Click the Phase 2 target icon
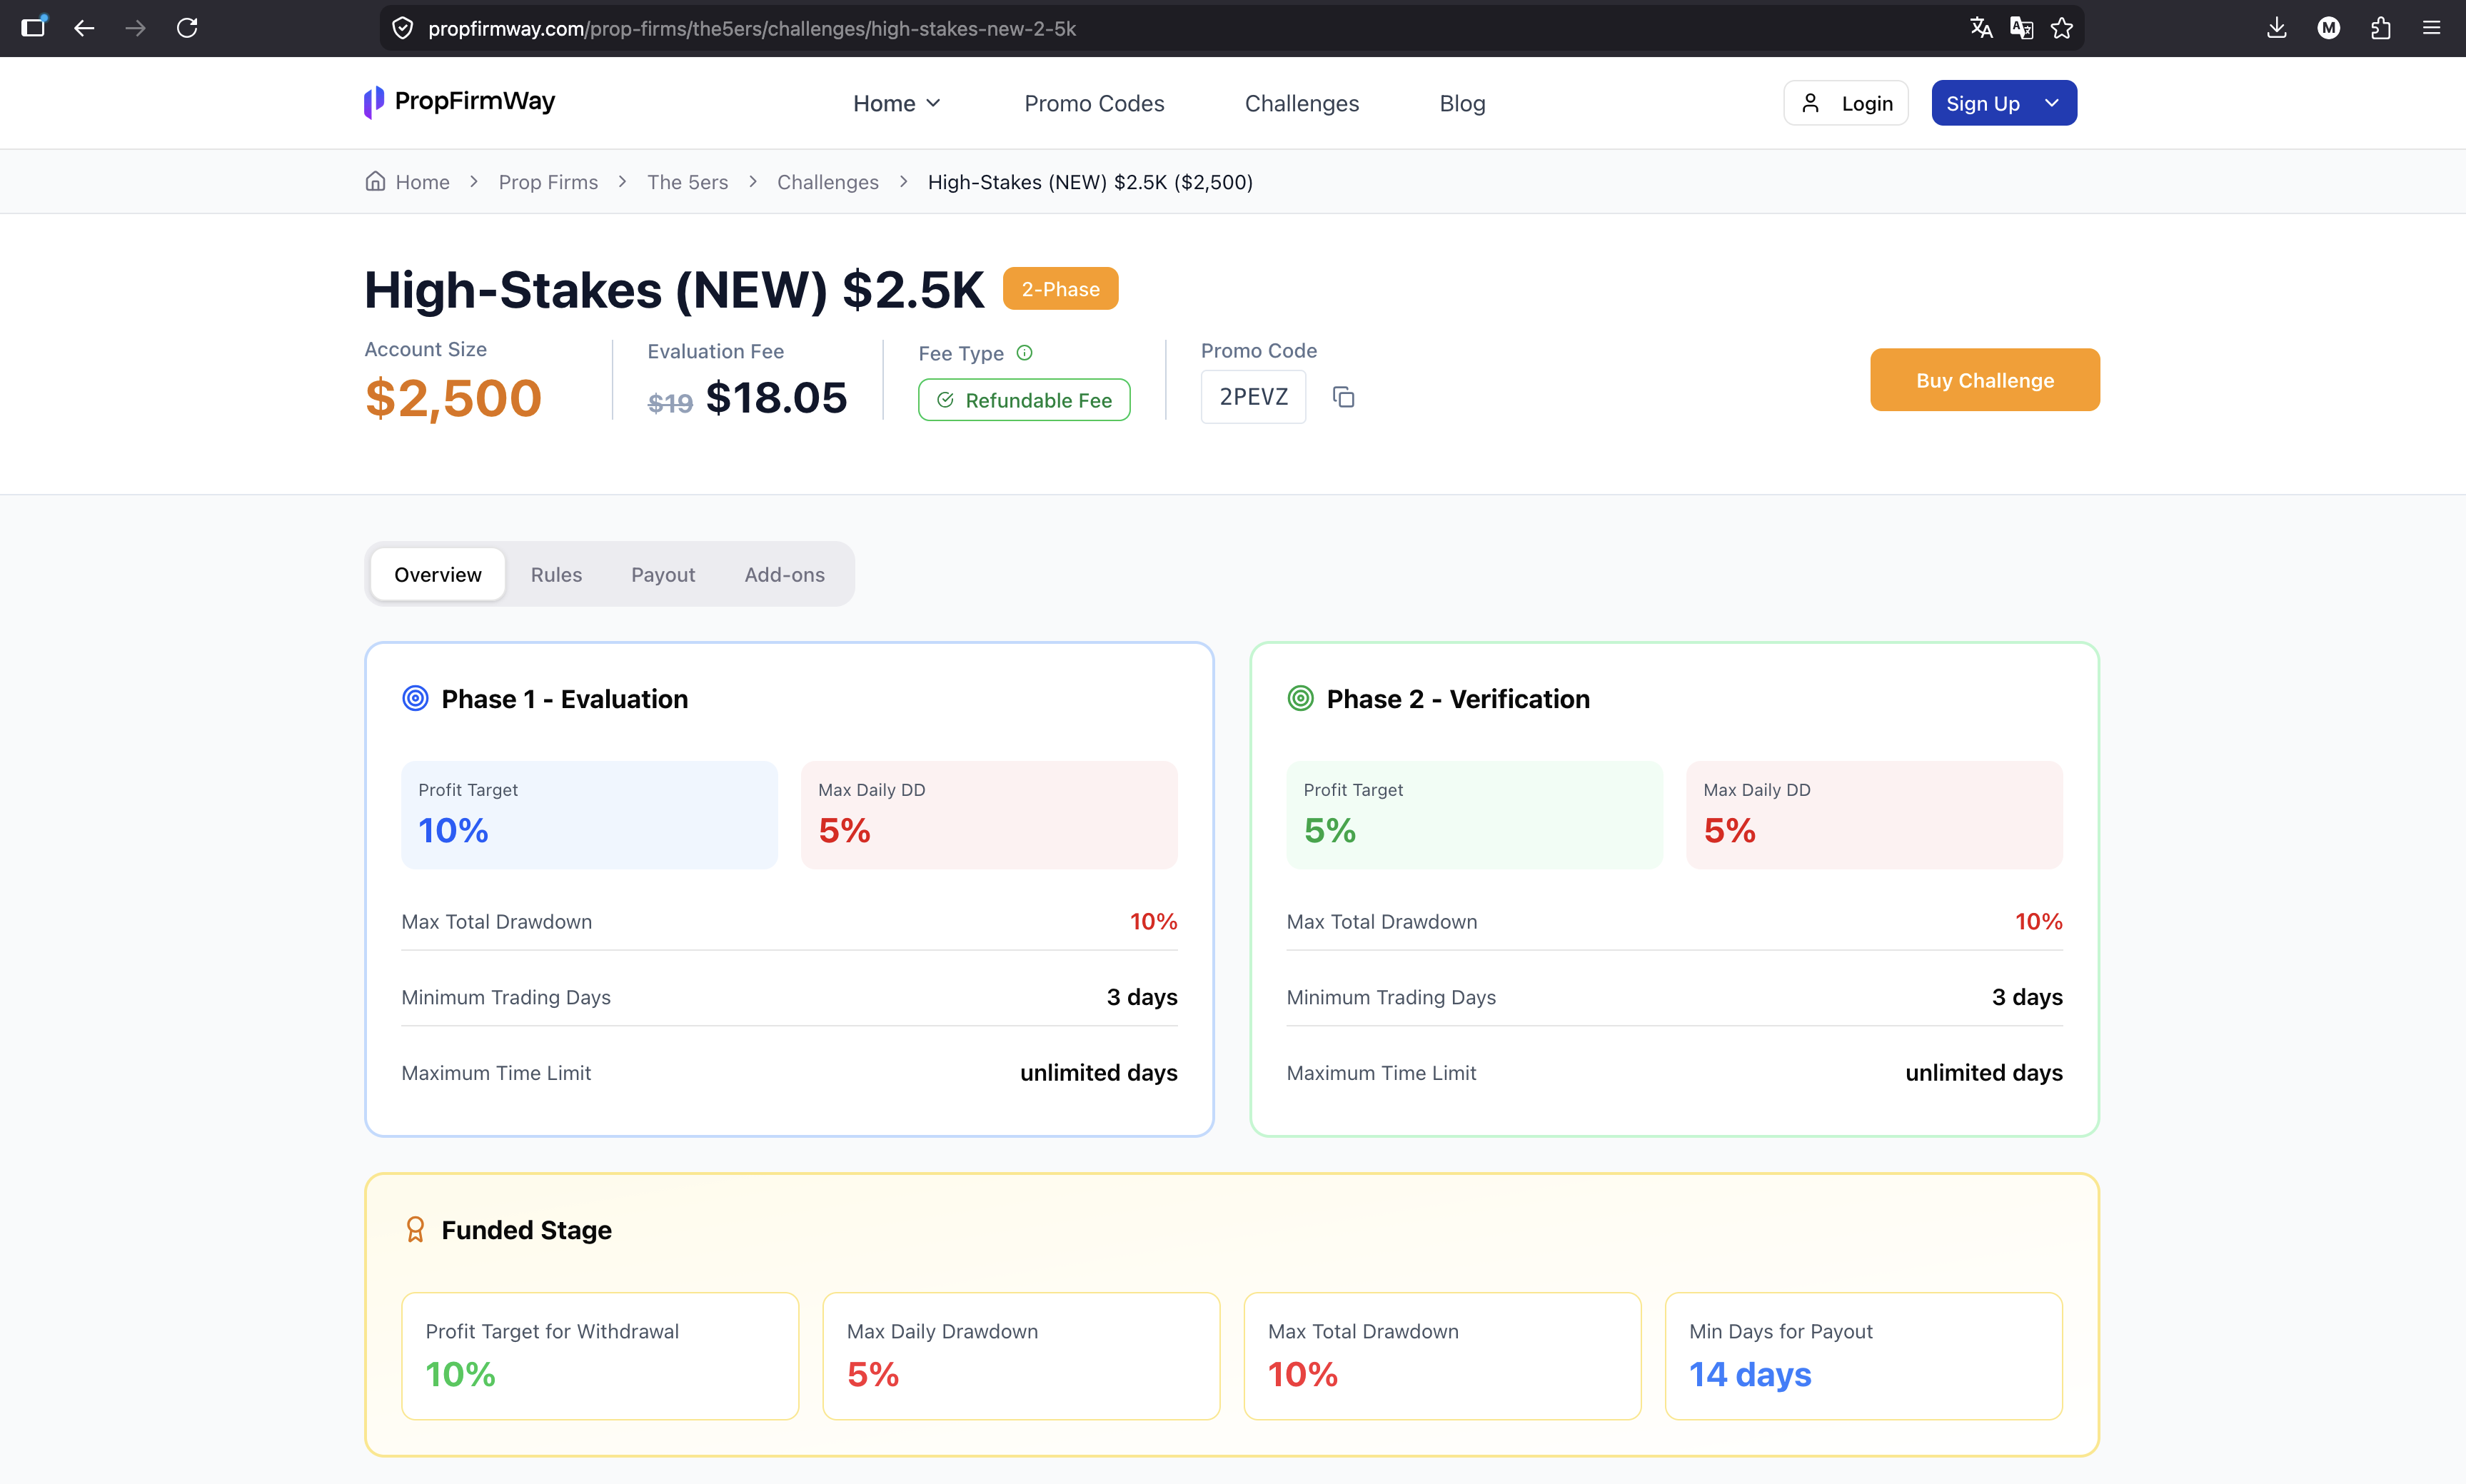 pyautogui.click(x=1300, y=698)
